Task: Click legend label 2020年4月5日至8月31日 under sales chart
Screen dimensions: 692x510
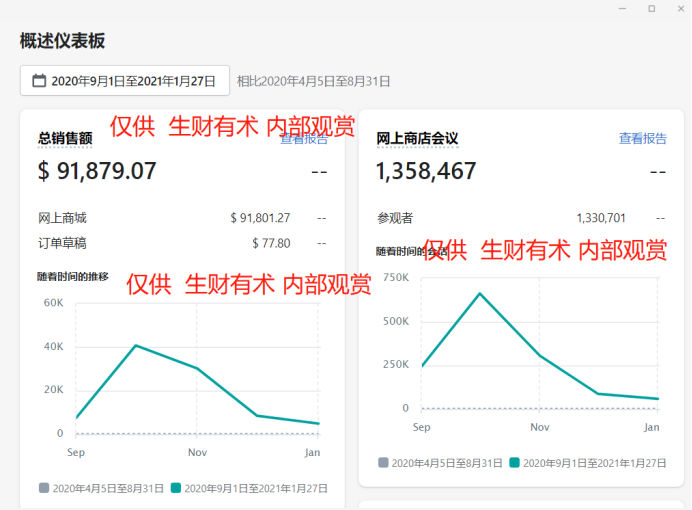Action: tap(108, 488)
